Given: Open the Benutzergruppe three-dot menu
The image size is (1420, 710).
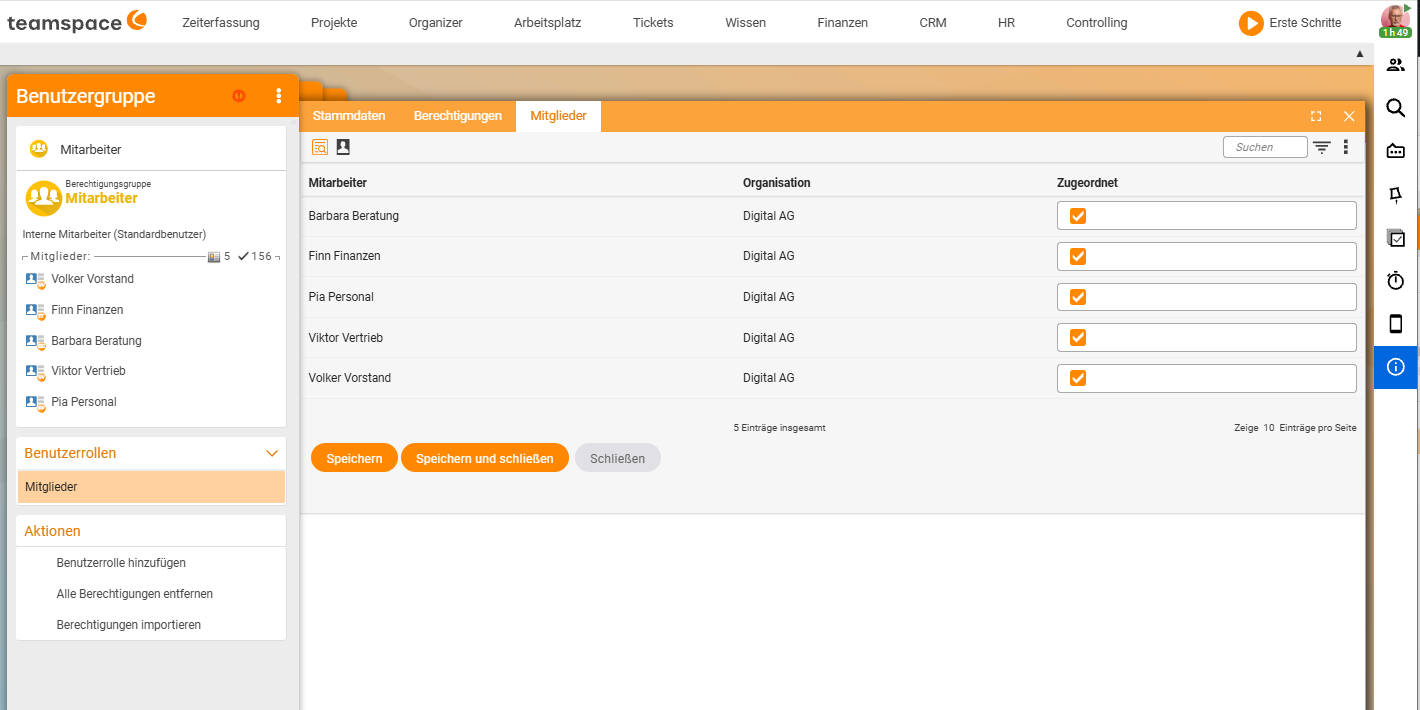Looking at the screenshot, I should (x=279, y=96).
